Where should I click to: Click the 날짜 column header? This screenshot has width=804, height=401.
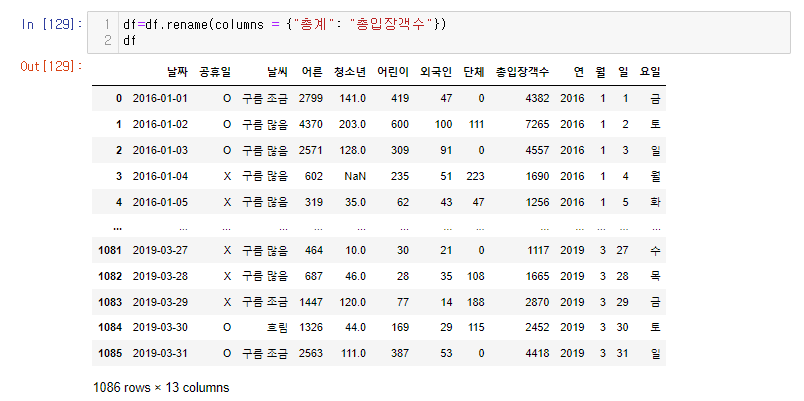click(x=177, y=72)
